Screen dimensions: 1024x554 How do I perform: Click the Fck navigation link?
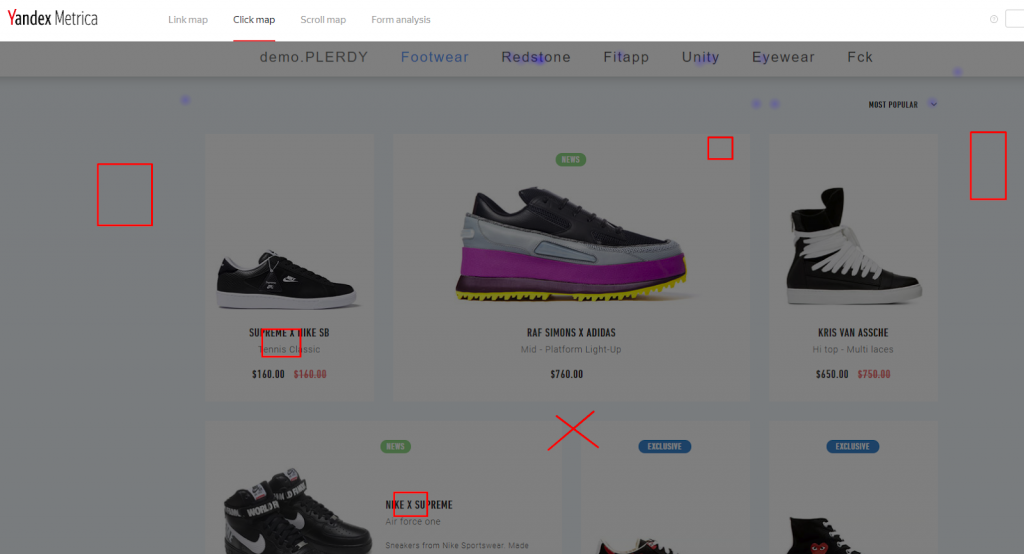click(x=859, y=57)
